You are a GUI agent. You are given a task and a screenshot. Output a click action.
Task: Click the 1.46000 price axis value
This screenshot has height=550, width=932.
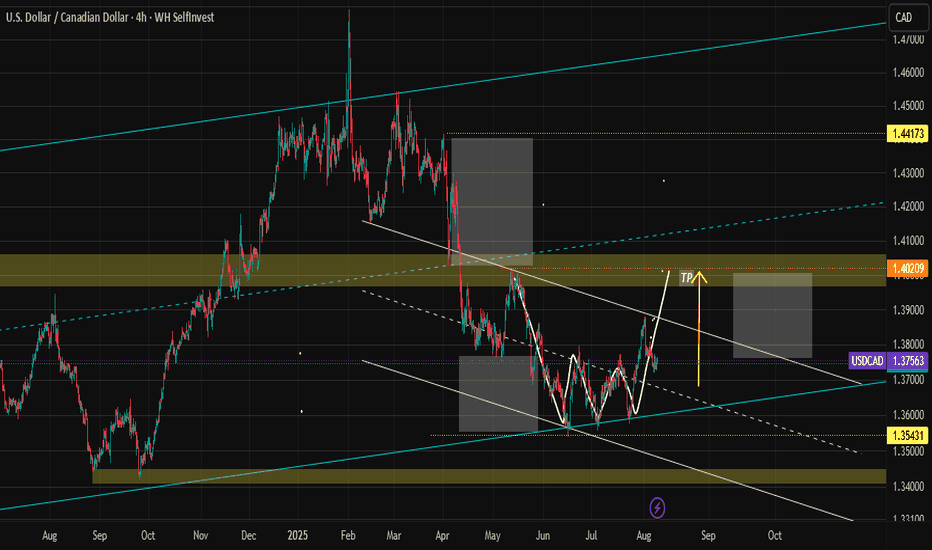point(908,73)
